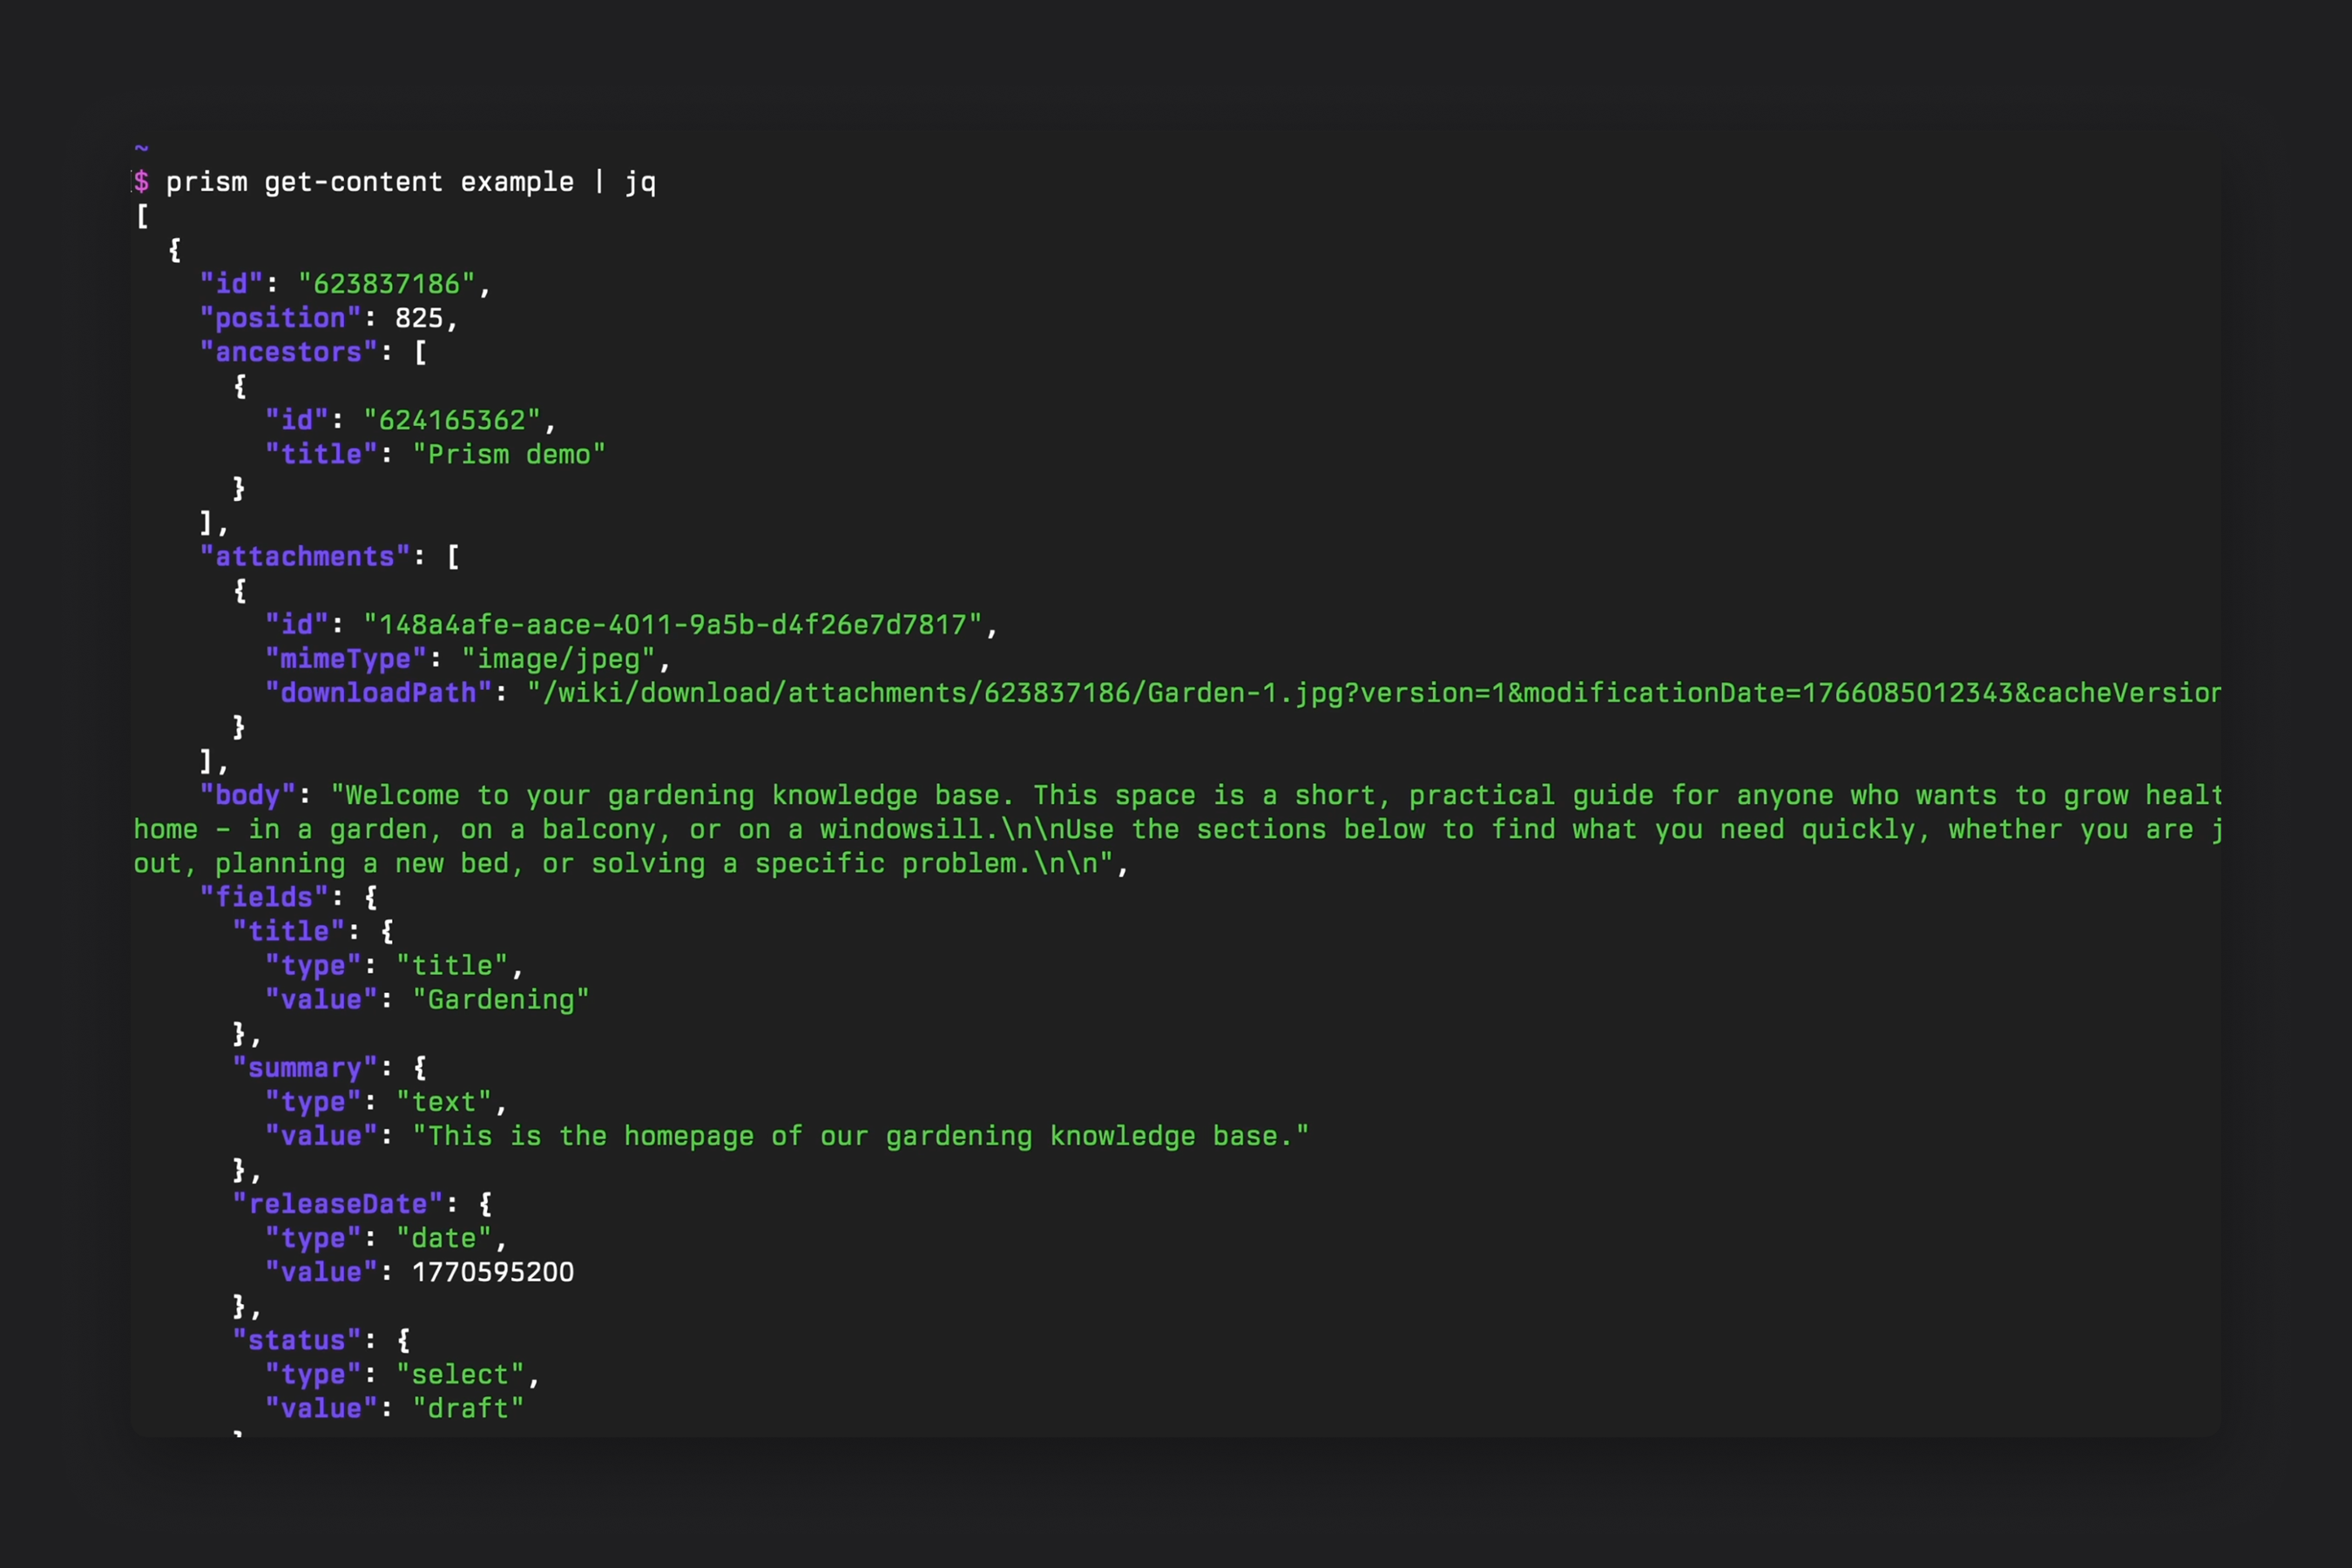Click the "Gardening" title value
The image size is (2352, 1568).
[x=500, y=999]
